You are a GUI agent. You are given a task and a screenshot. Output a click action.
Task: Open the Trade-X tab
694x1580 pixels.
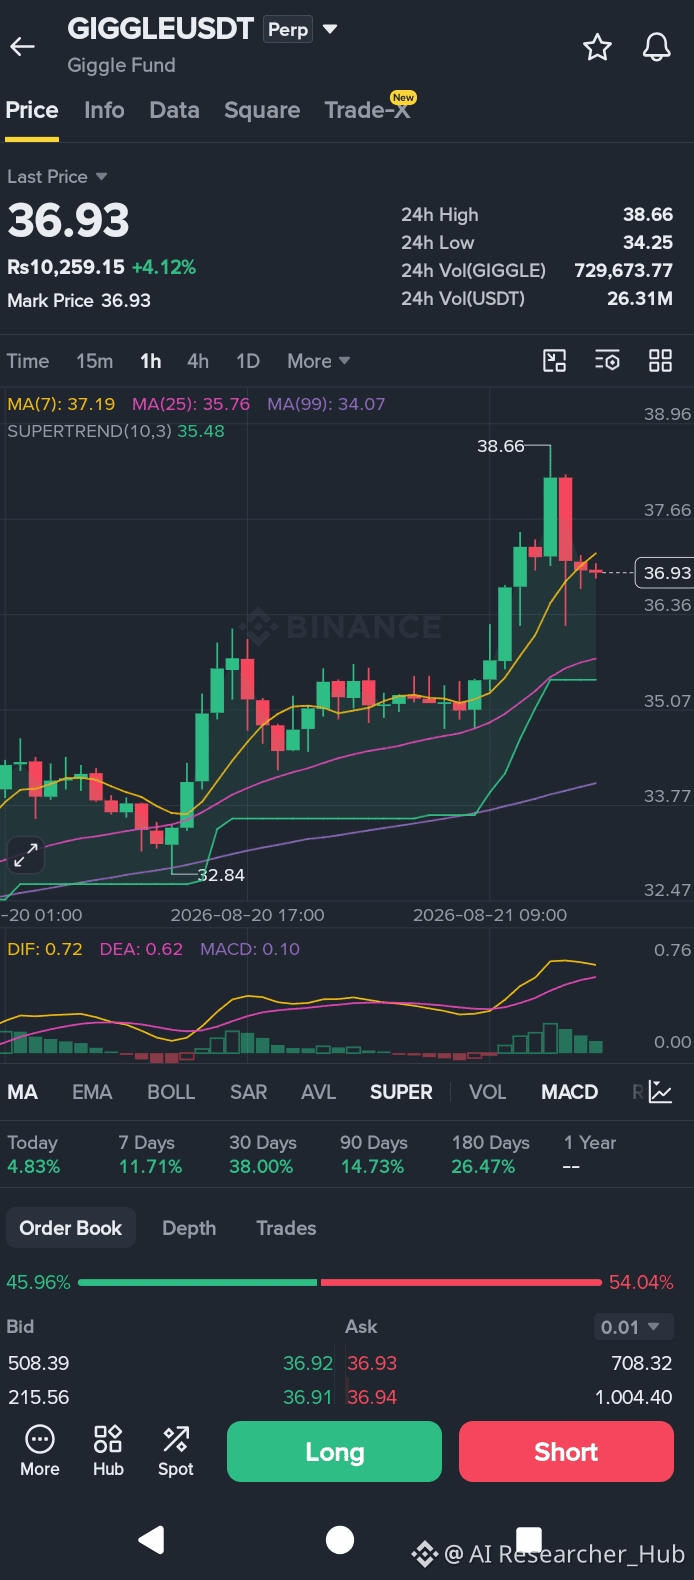[369, 109]
